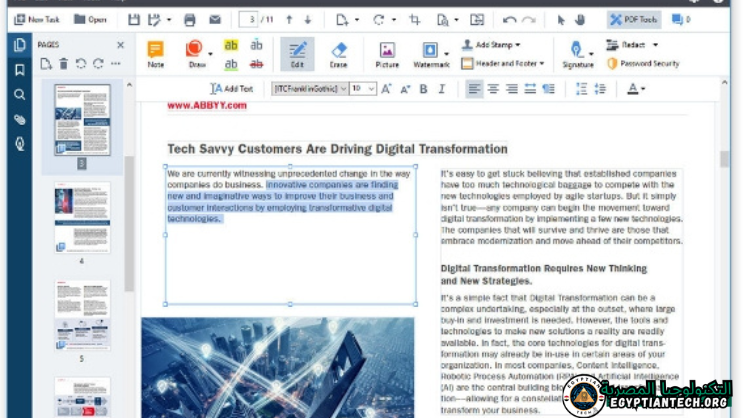Select the Picture insert tool
The image size is (743, 418).
pyautogui.click(x=386, y=52)
